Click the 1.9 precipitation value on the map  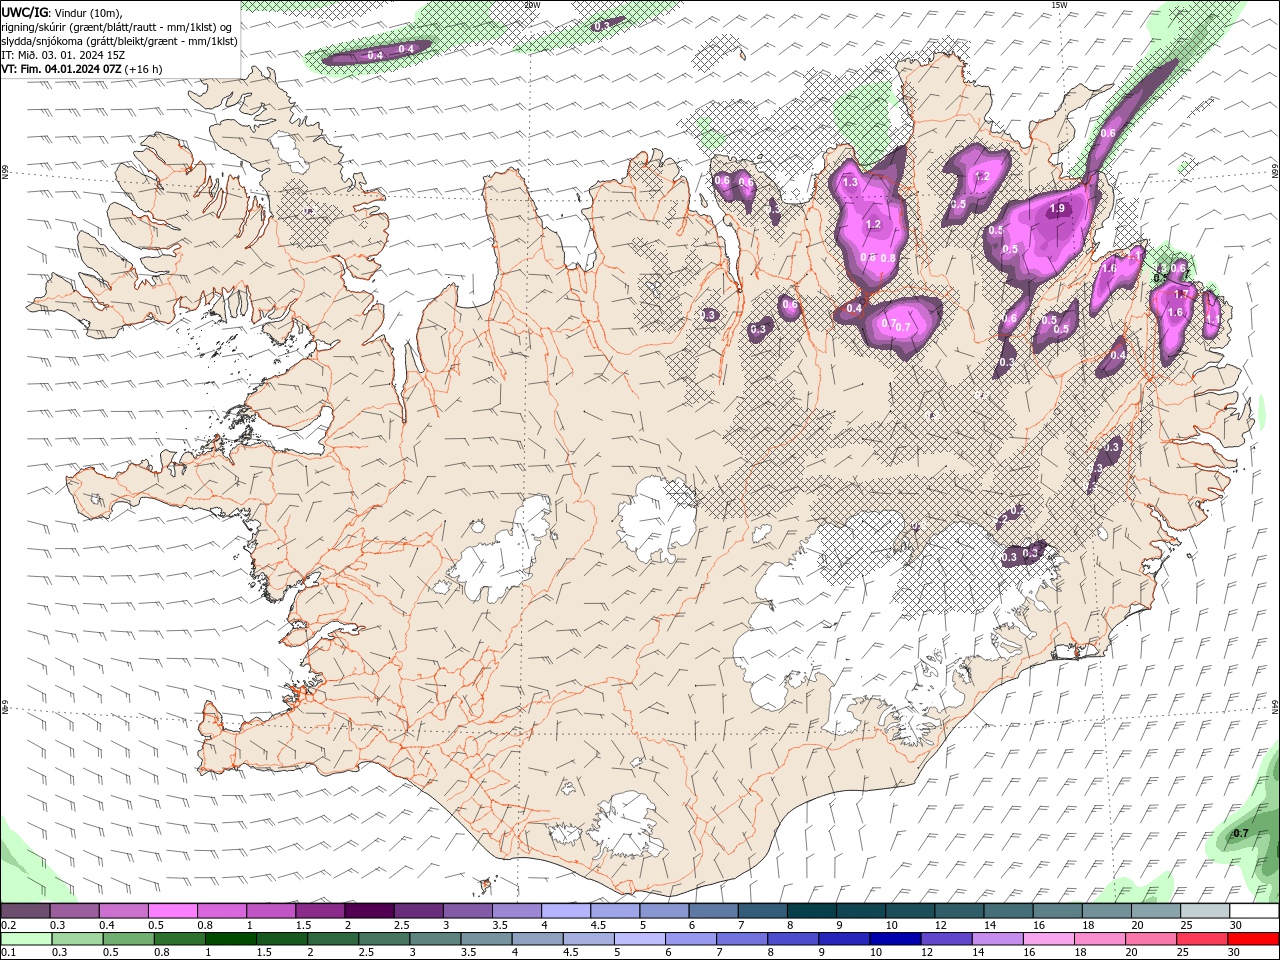pos(1057,209)
